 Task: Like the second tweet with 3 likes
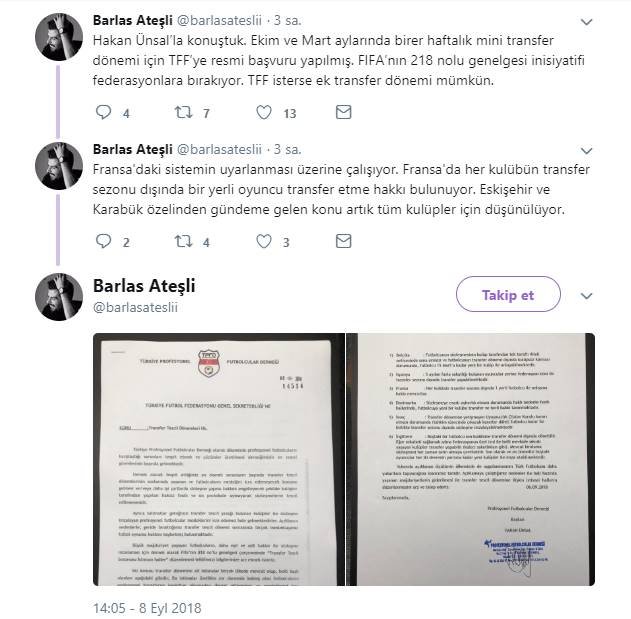point(264,241)
